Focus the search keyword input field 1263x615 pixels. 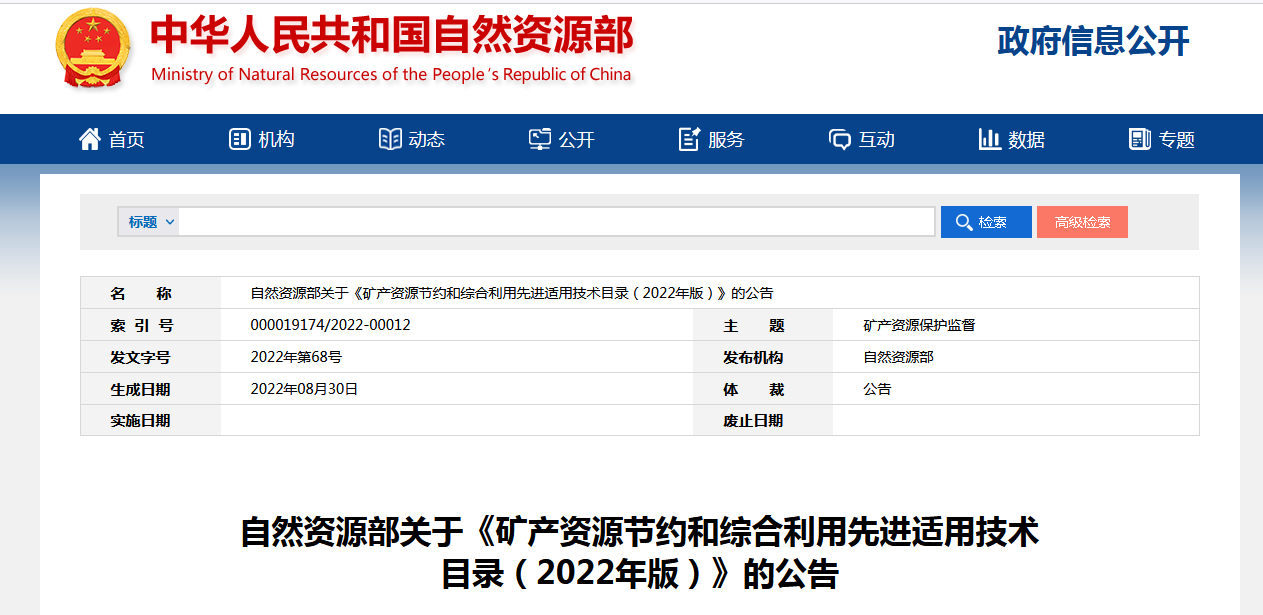556,222
